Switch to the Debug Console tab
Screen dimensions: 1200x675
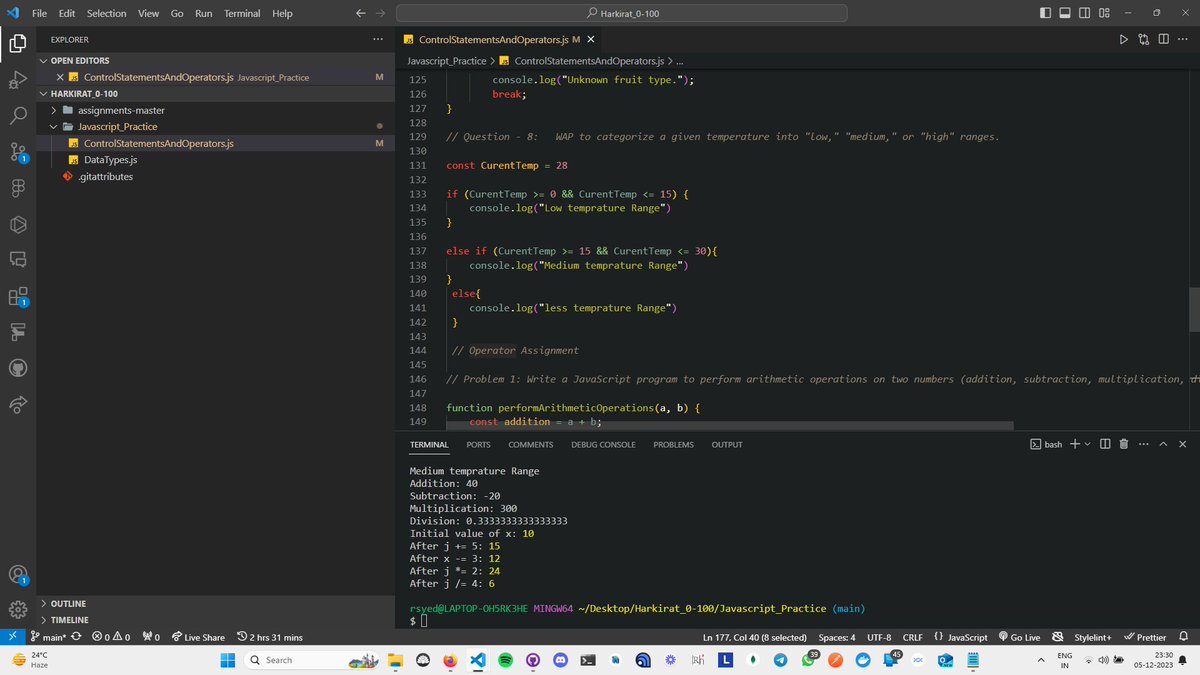tap(603, 444)
